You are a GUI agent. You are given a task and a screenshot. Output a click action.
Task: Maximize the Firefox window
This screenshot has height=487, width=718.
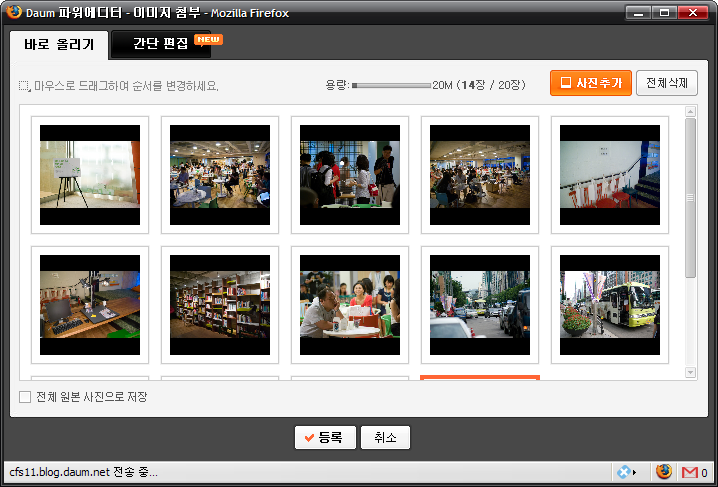tap(664, 12)
